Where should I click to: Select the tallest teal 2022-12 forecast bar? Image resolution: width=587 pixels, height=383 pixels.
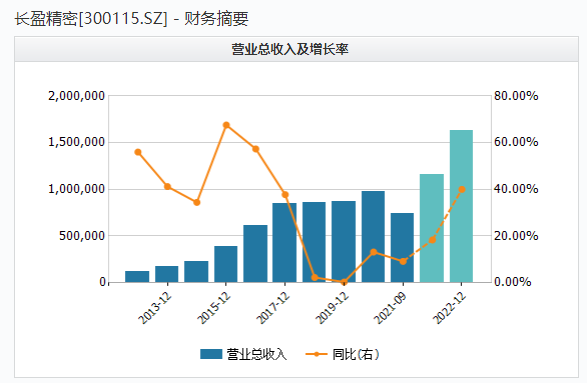point(461,206)
